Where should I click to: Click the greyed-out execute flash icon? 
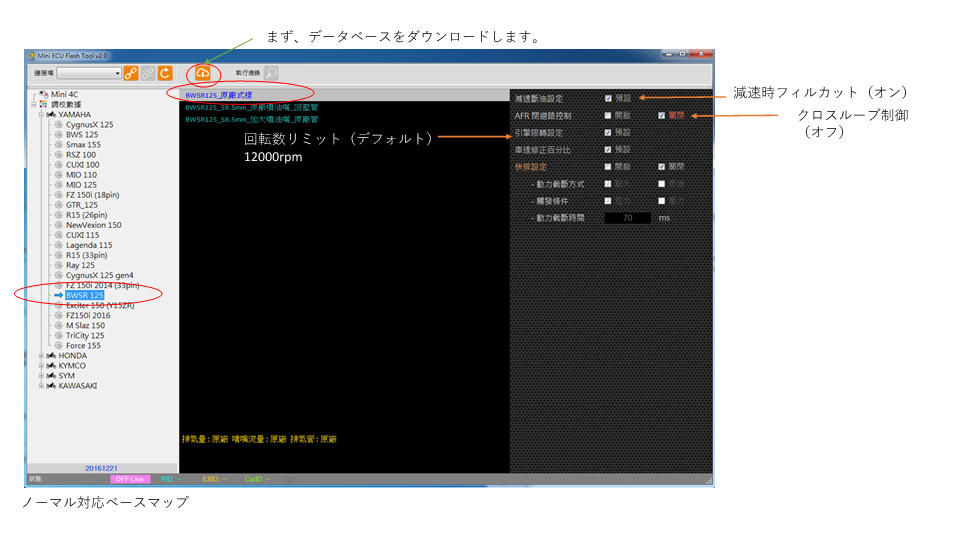(271, 73)
